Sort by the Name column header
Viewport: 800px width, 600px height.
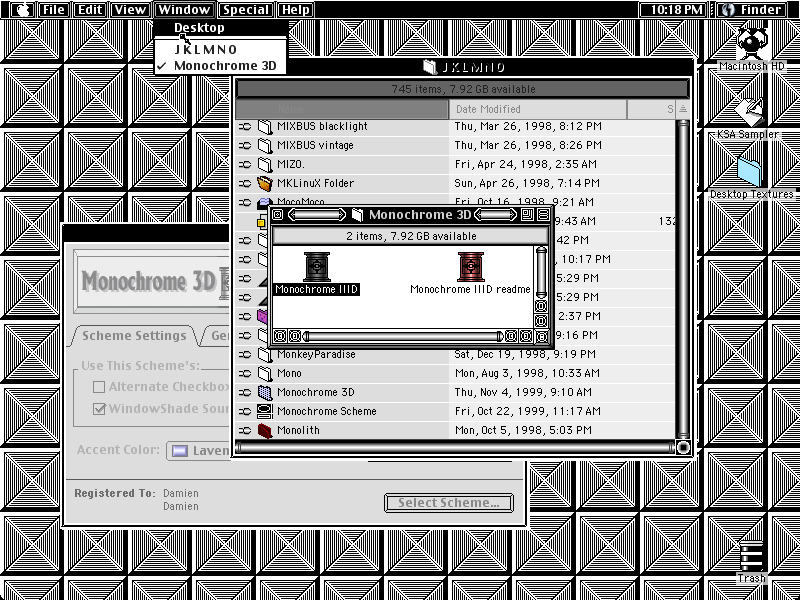pos(342,109)
